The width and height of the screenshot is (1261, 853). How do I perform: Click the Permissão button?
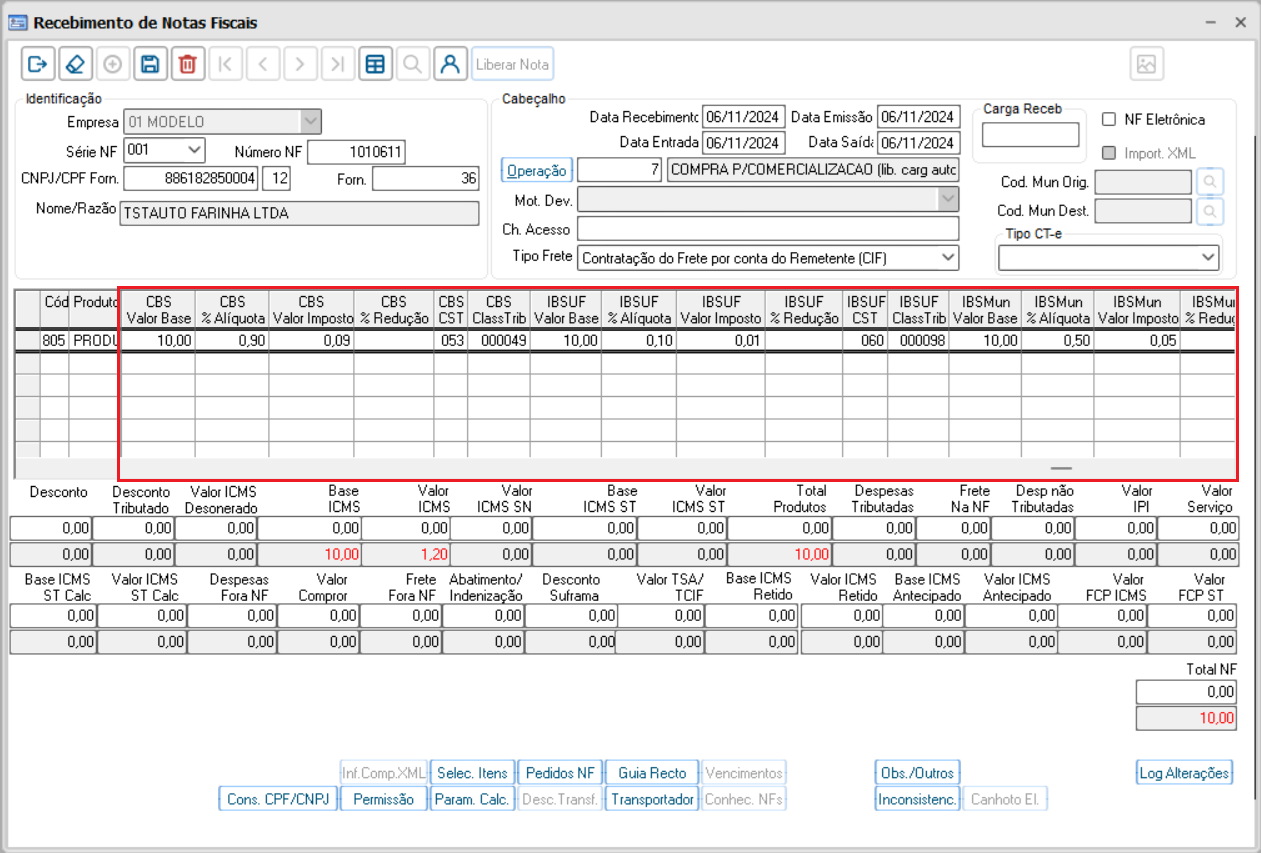click(x=384, y=799)
